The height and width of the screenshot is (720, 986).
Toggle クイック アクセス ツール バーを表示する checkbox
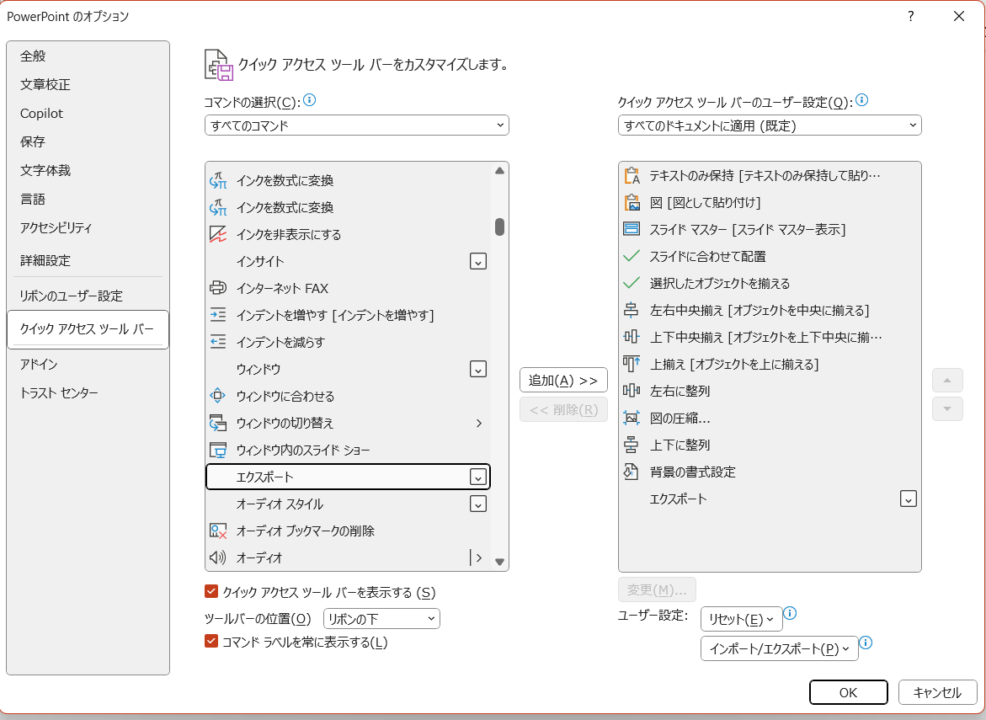pos(211,591)
